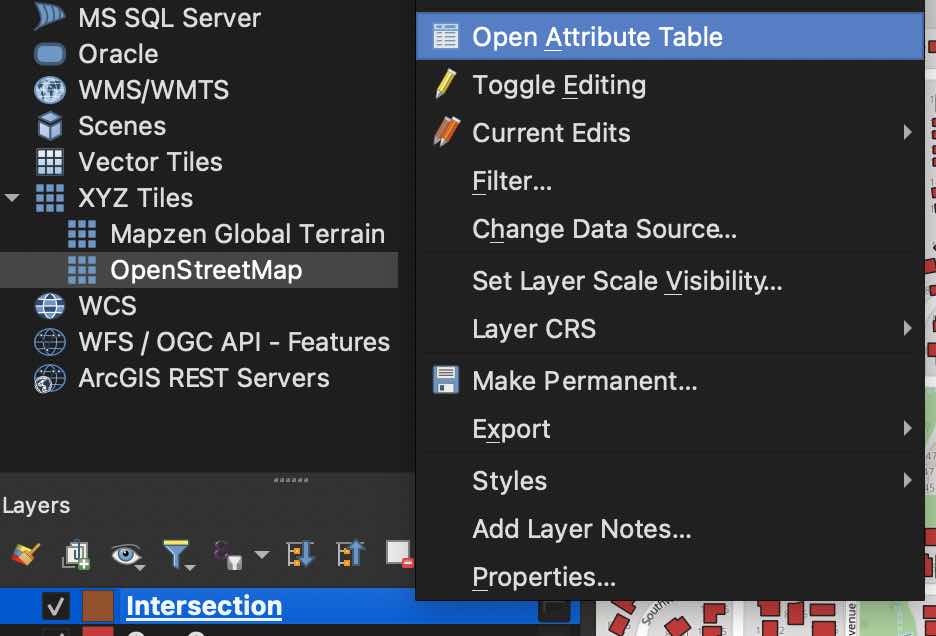Click Collapse All layers icon

pos(350,553)
